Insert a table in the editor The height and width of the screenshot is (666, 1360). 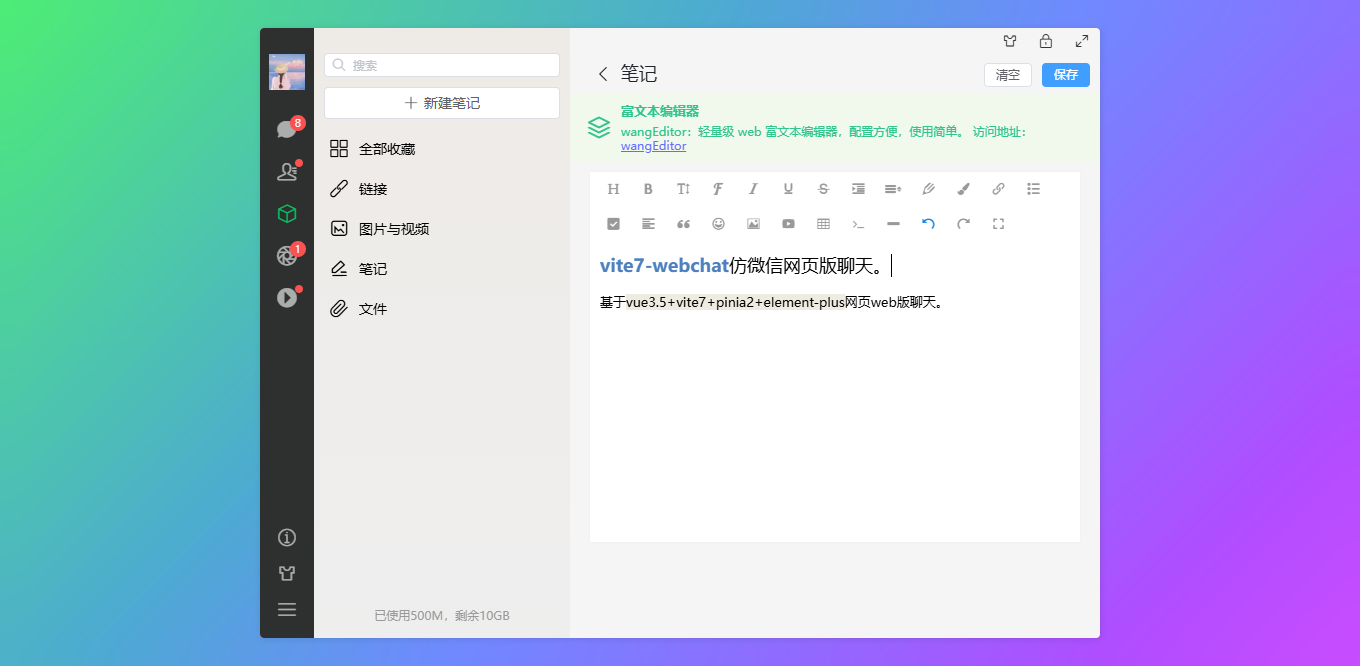pos(823,224)
